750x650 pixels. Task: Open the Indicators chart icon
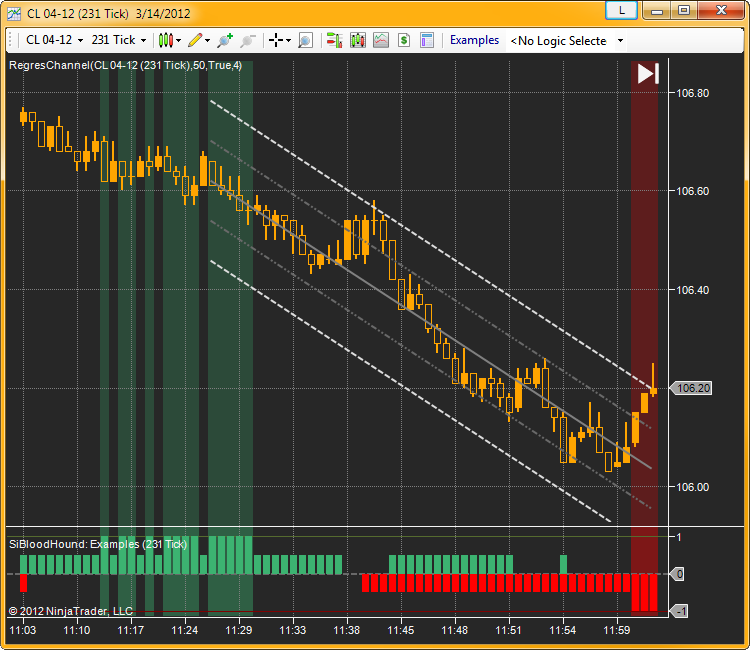[x=381, y=40]
